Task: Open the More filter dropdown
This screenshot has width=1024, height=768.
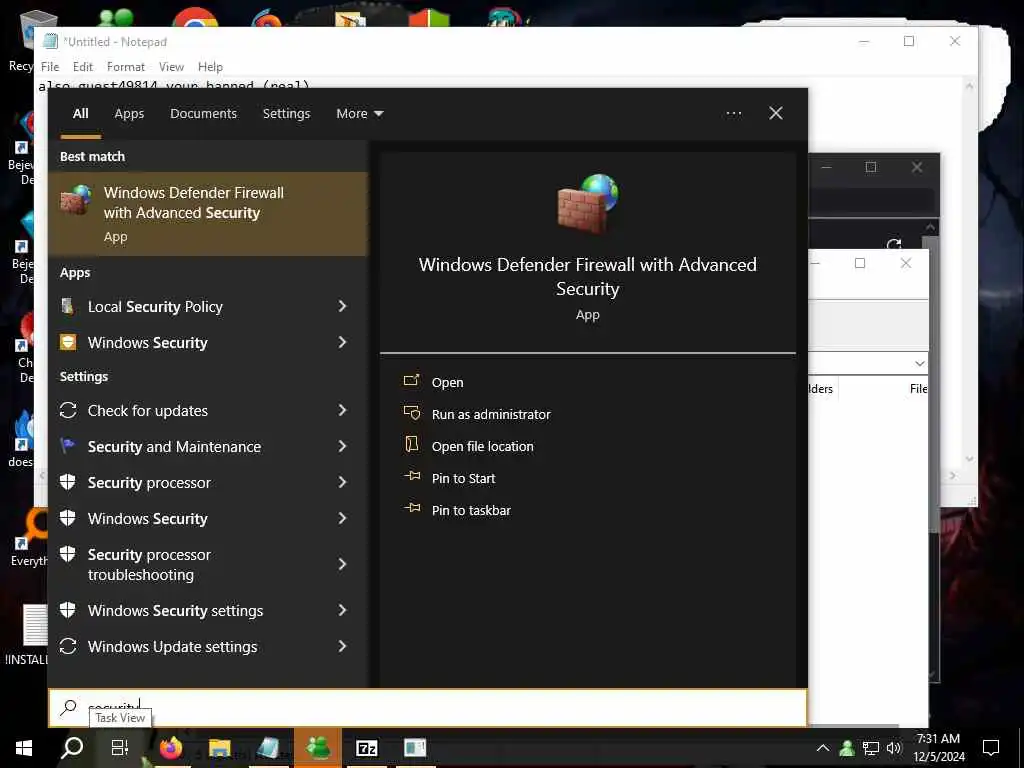Action: [x=359, y=114]
